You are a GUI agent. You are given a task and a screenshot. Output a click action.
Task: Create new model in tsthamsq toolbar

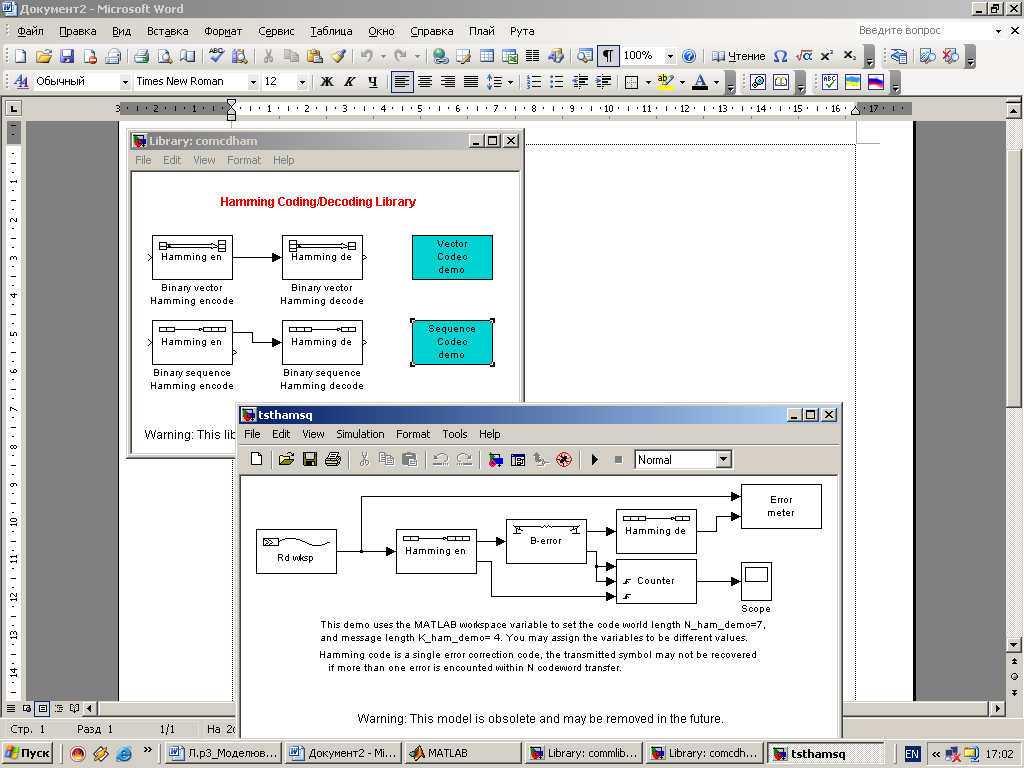(x=257, y=460)
